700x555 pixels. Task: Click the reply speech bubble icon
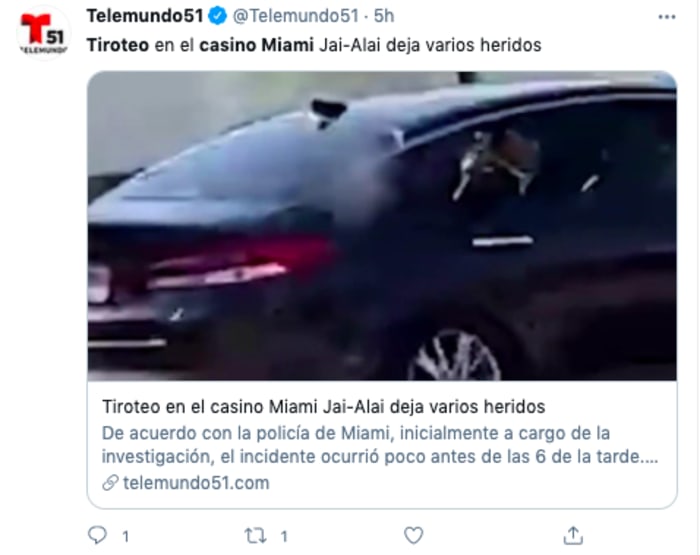[97, 535]
